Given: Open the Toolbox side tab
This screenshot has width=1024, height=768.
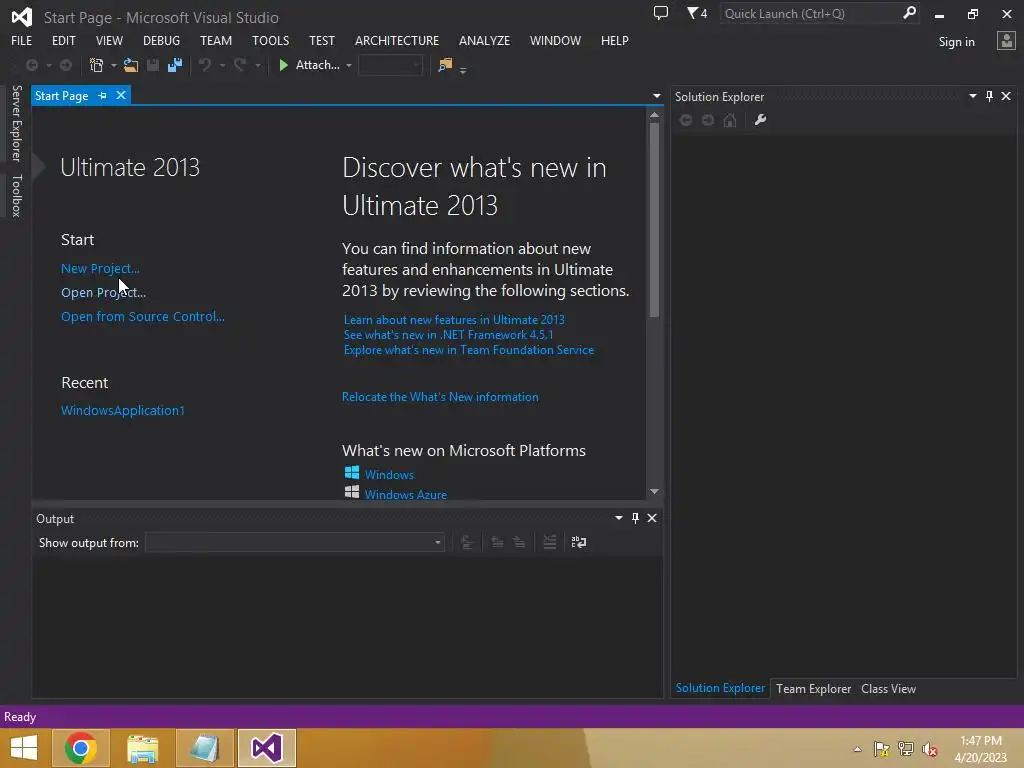Looking at the screenshot, I should pyautogui.click(x=16, y=195).
